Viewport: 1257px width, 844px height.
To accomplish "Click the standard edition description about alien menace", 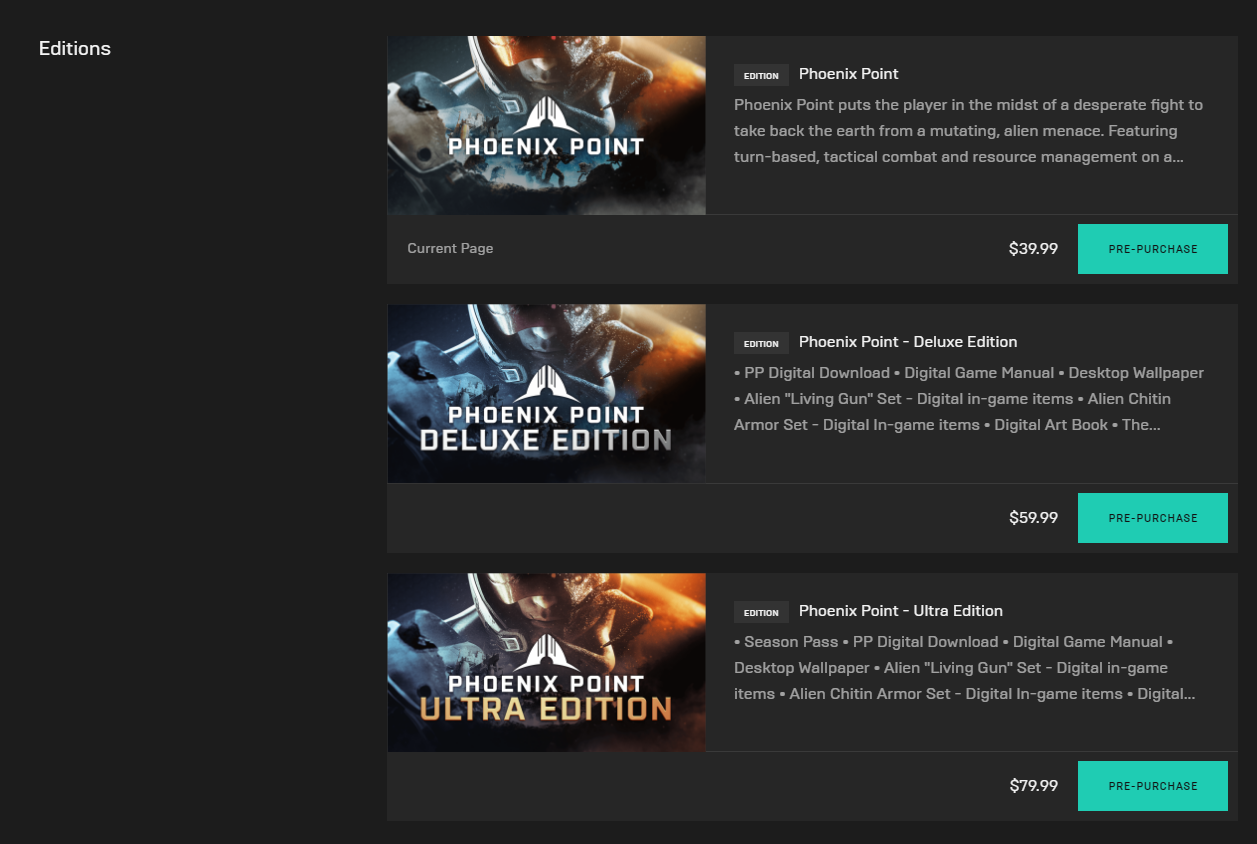I will (968, 131).
